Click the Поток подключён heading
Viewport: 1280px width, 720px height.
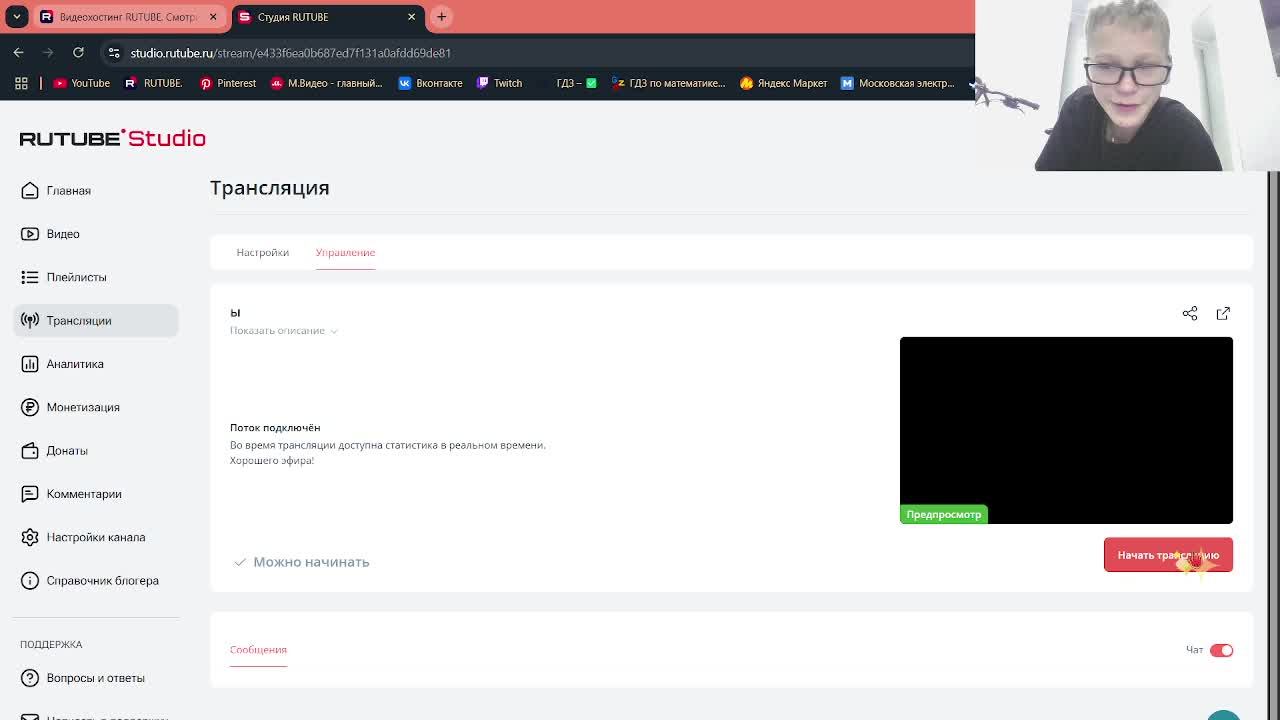pos(275,428)
